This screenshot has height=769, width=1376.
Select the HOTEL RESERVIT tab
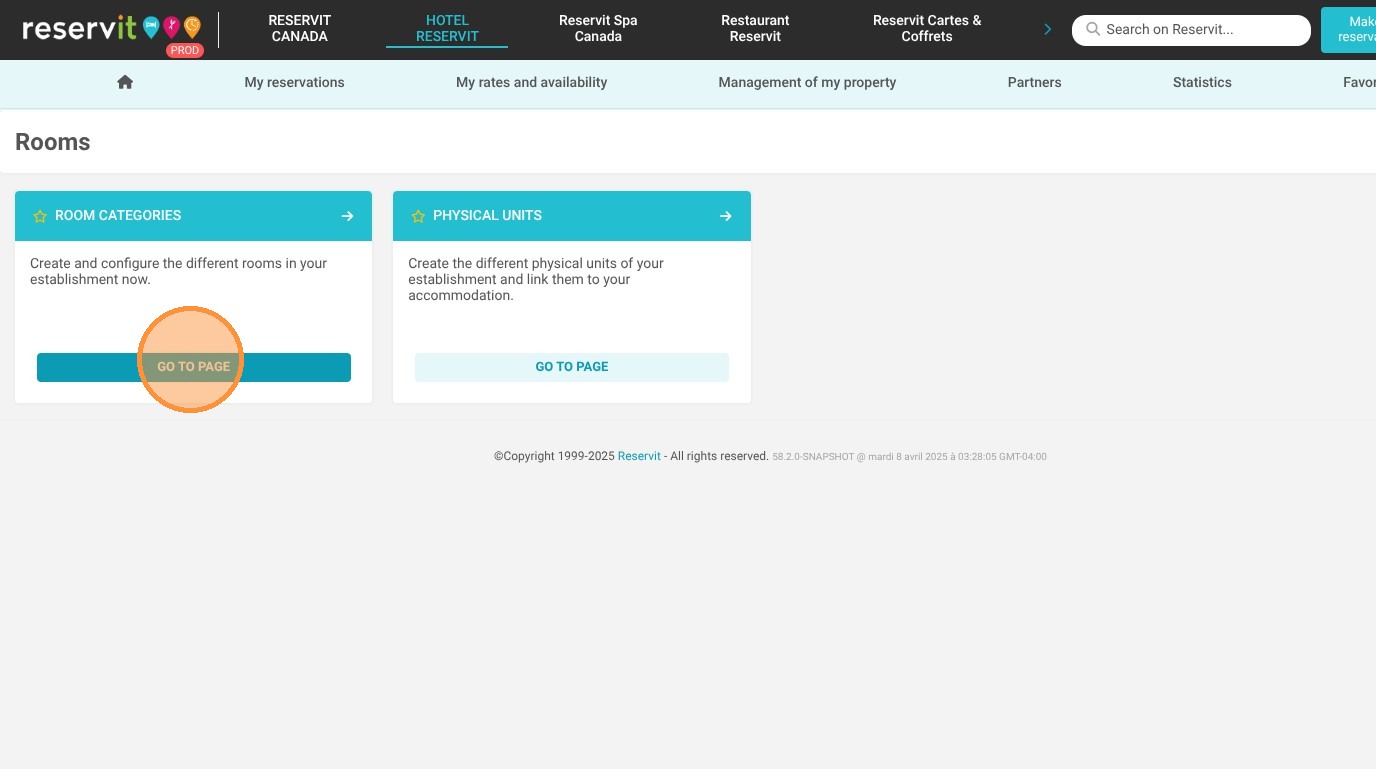(x=447, y=28)
